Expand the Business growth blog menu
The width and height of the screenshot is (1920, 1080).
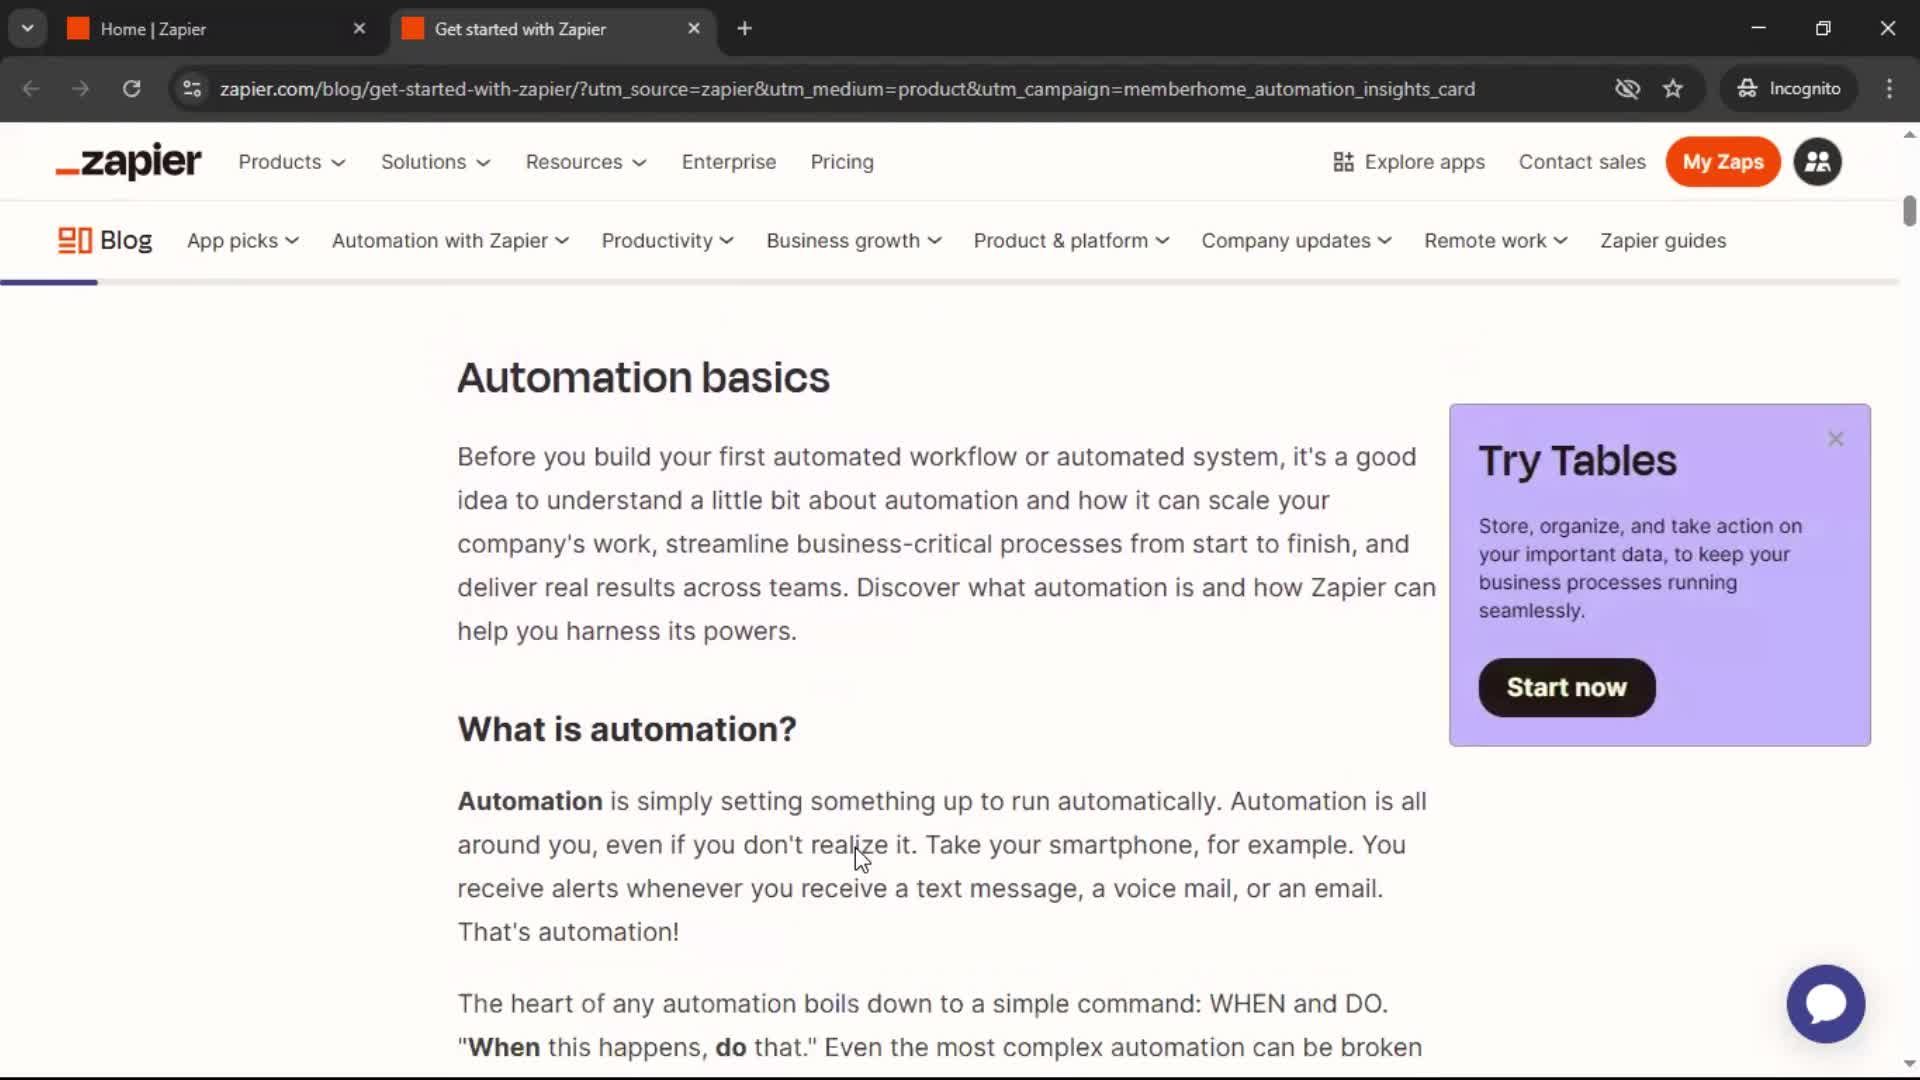pos(854,241)
